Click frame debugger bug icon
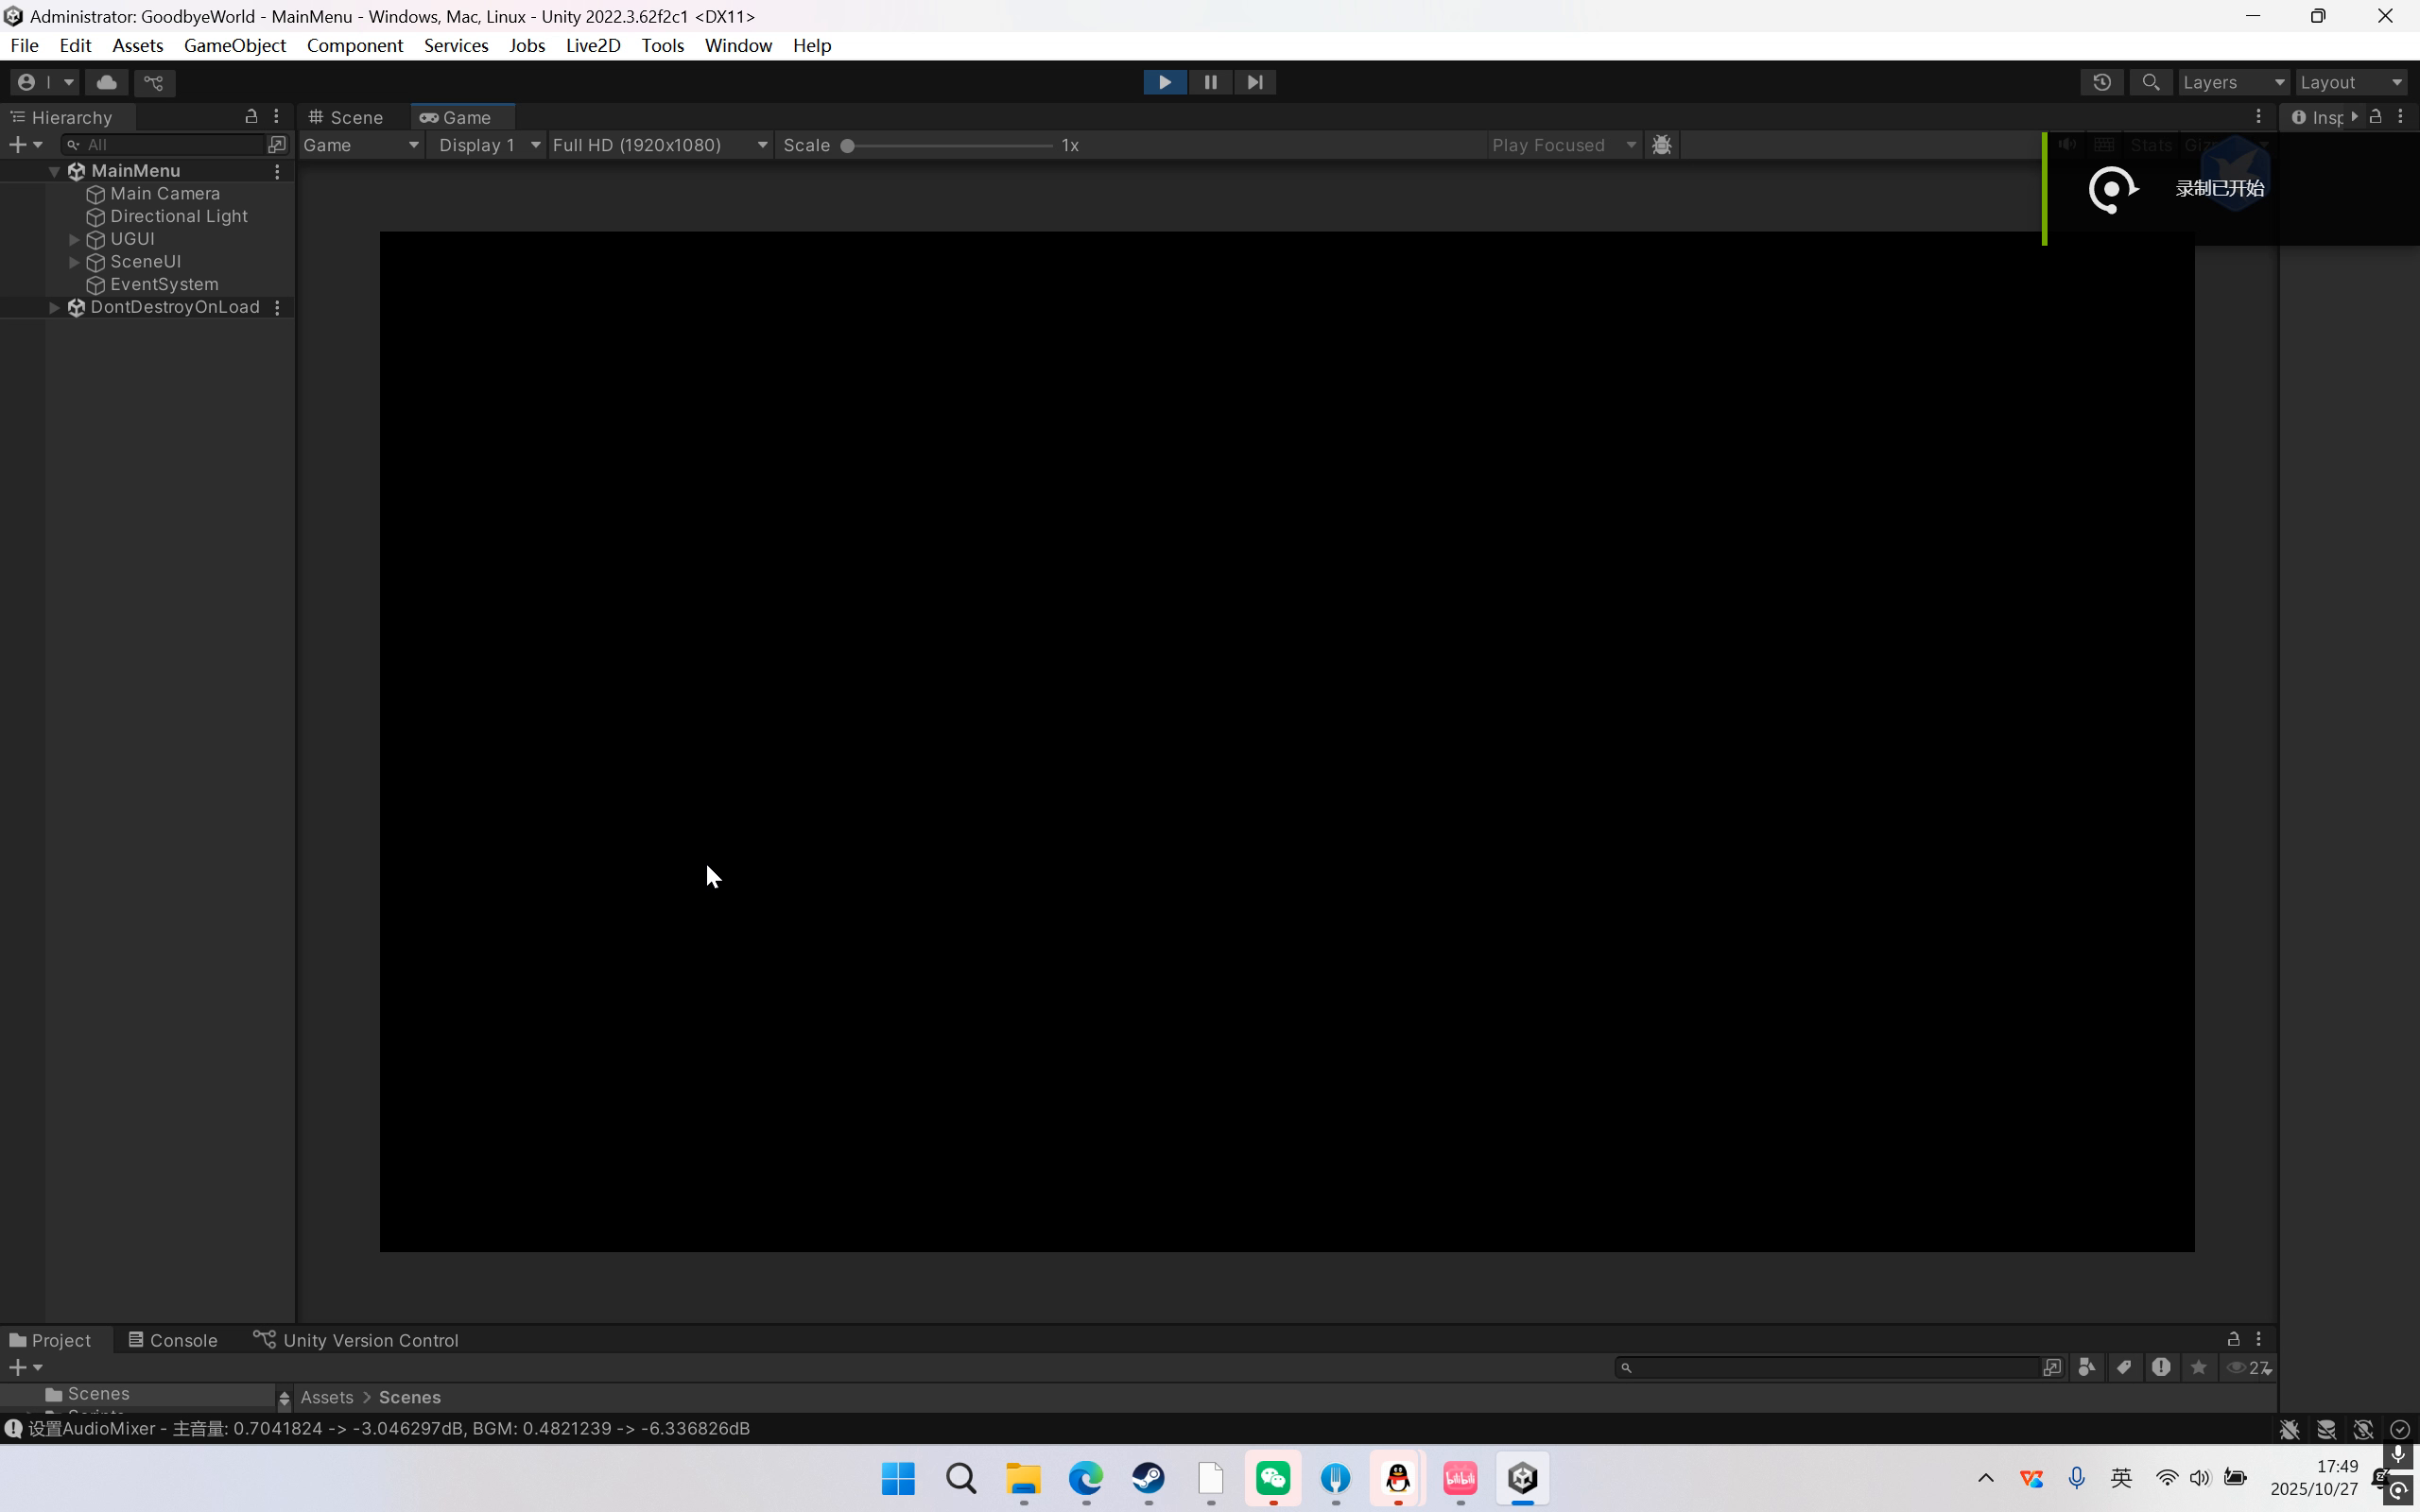The width and height of the screenshot is (2420, 1512). click(1662, 145)
